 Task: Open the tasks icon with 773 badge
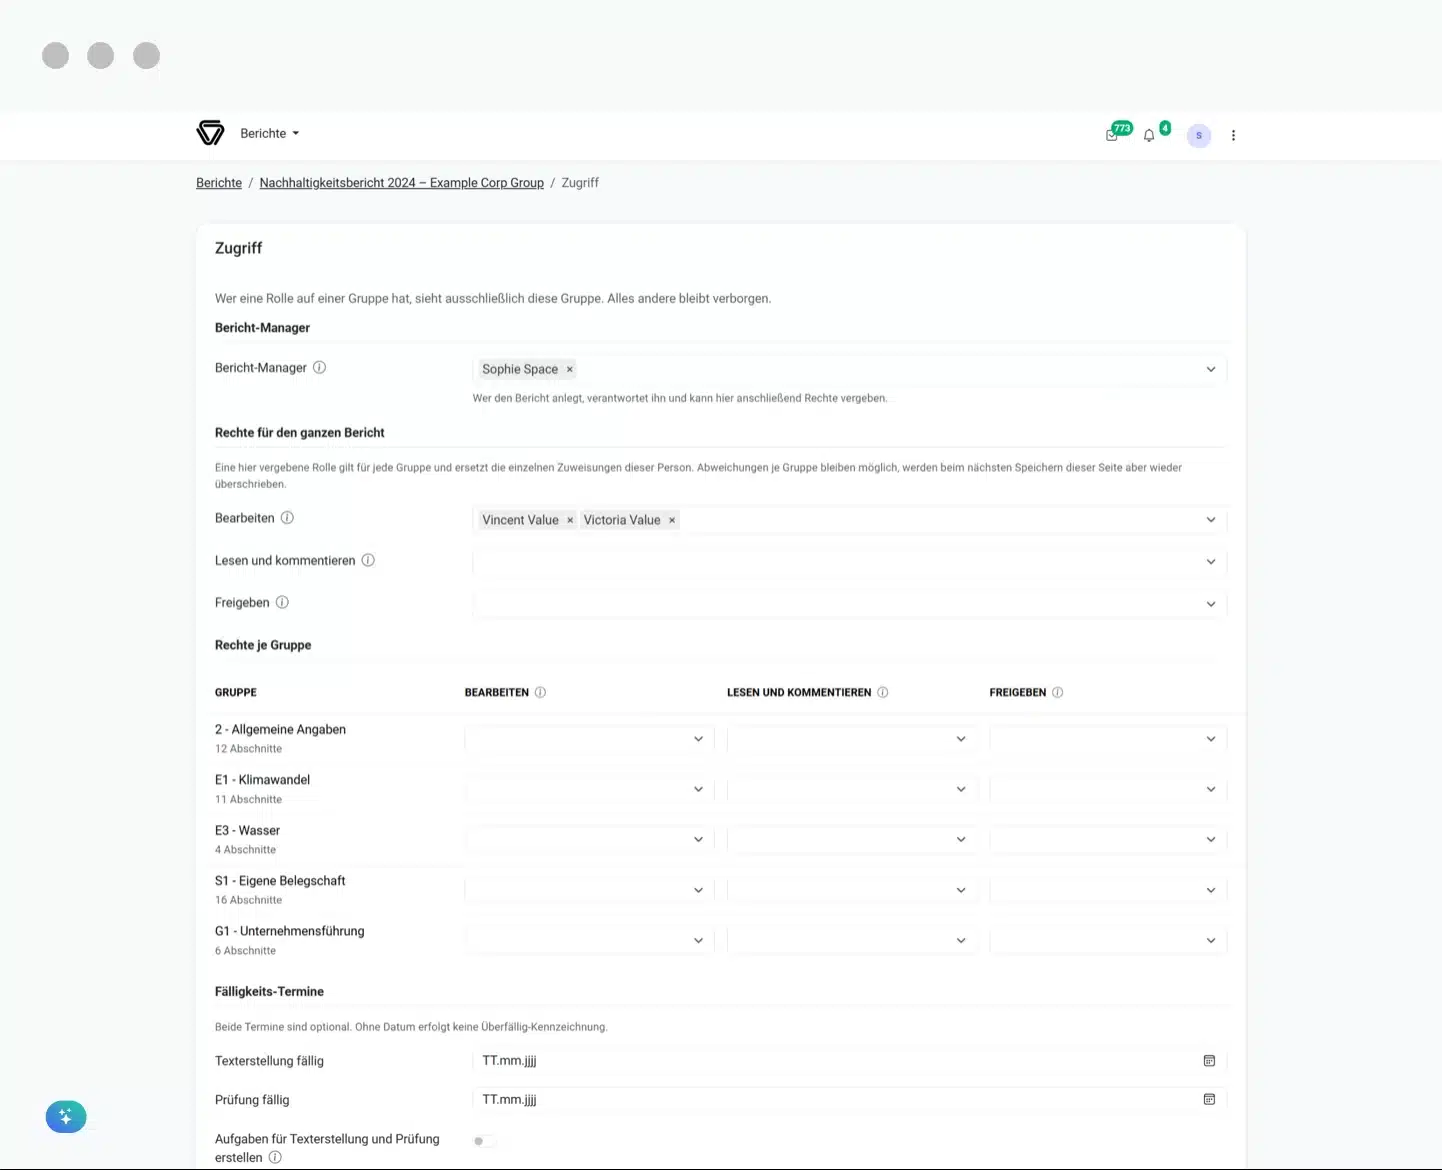[1112, 135]
